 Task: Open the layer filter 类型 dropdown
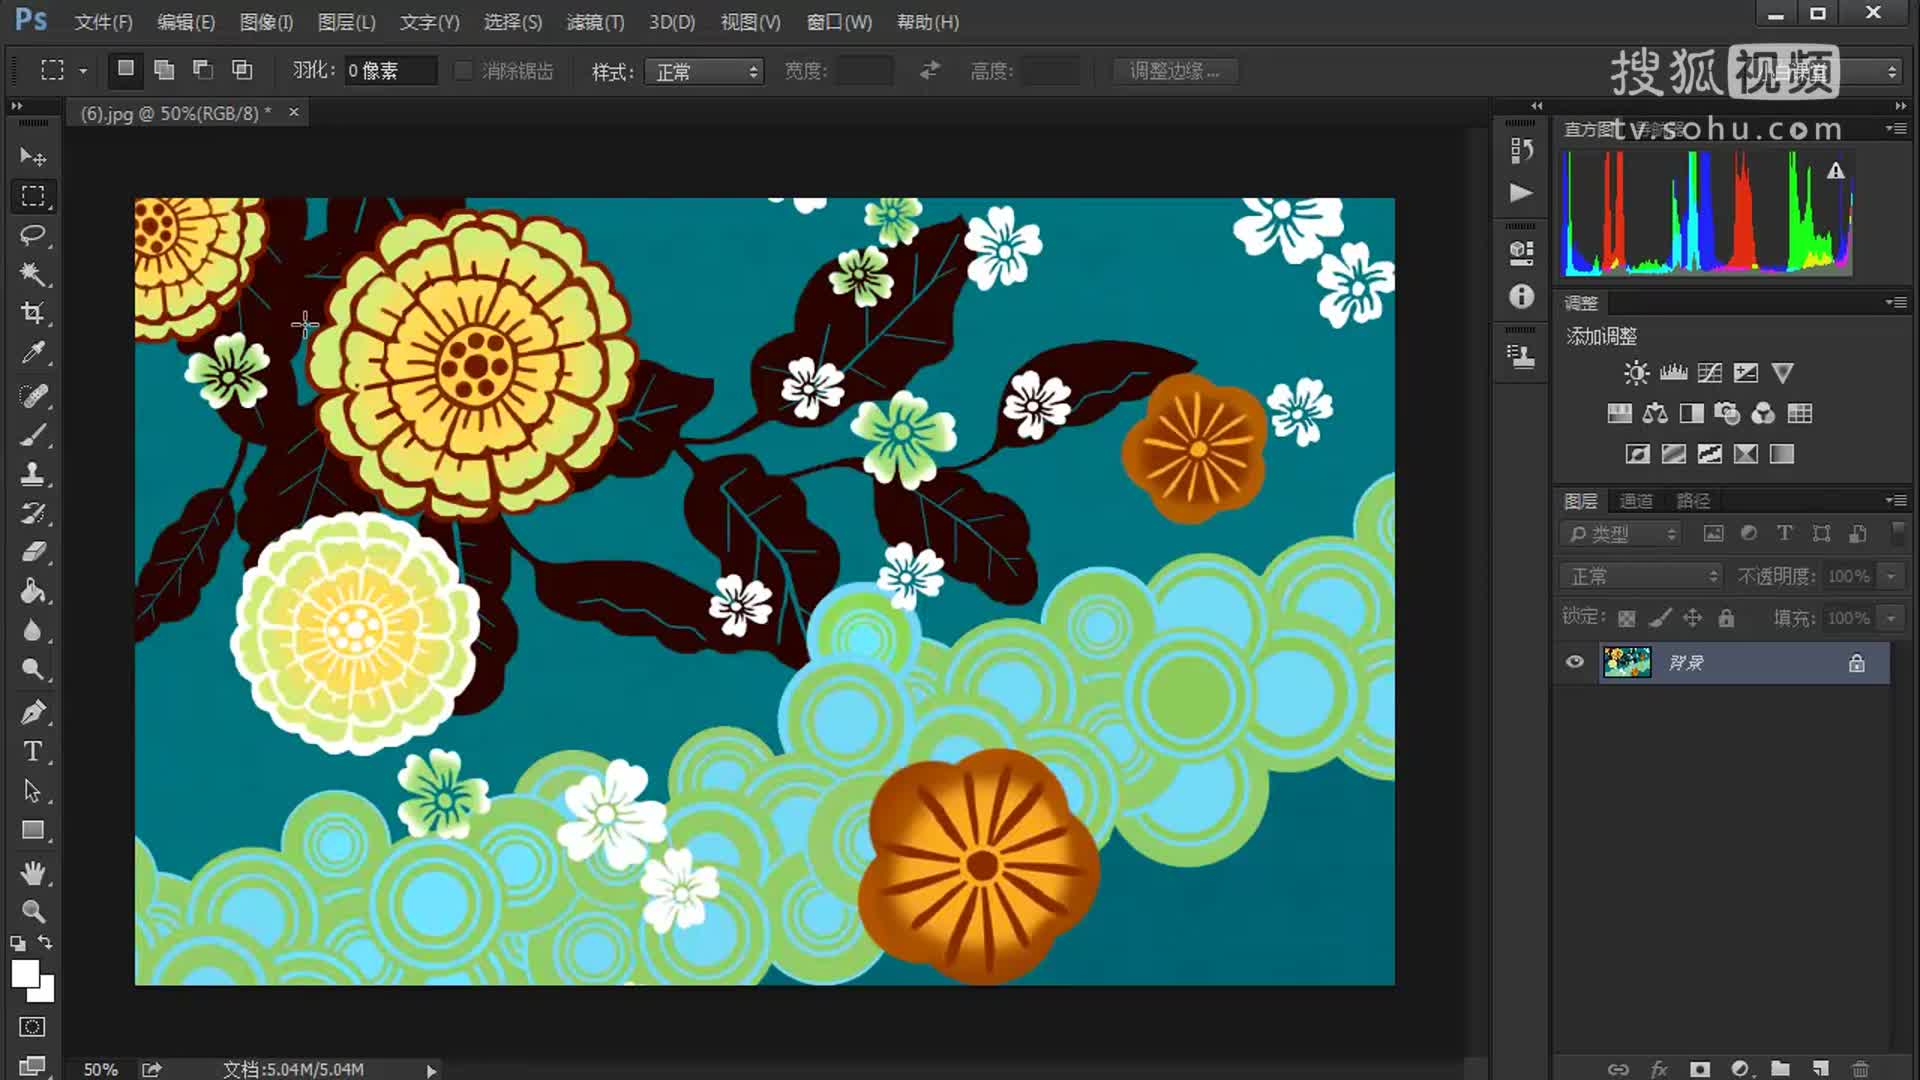(1621, 534)
